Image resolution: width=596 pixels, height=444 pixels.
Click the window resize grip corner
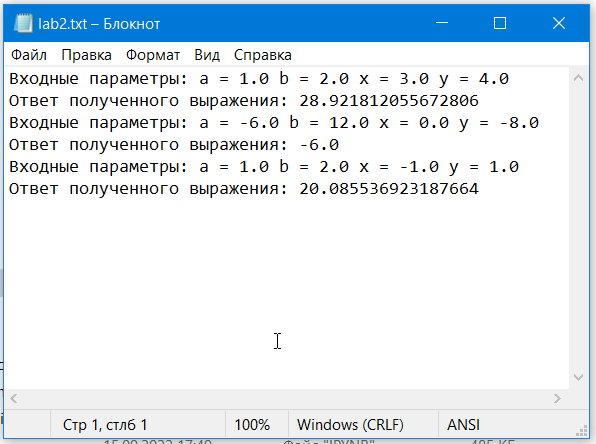tap(582, 431)
